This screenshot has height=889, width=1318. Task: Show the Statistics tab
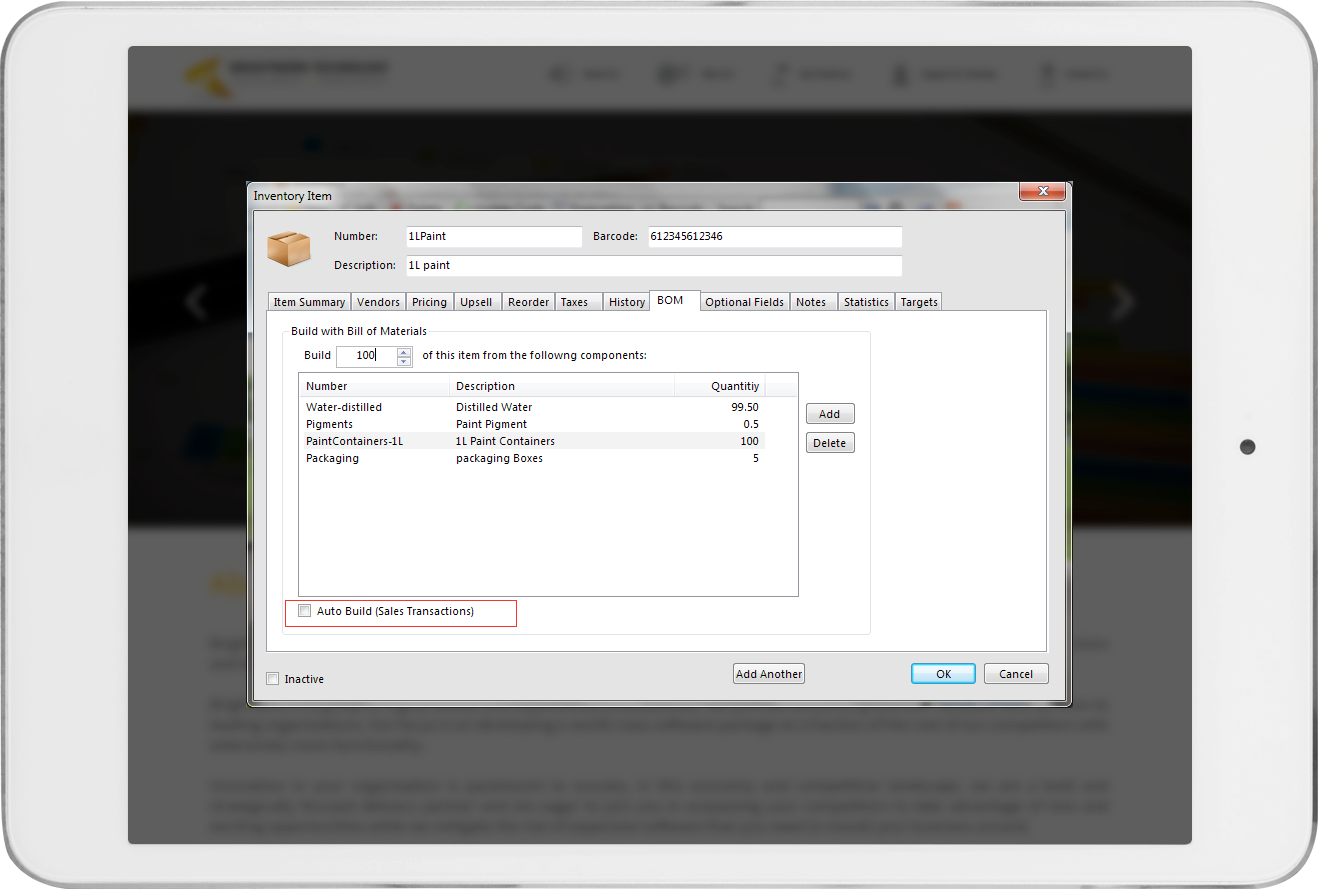click(866, 302)
